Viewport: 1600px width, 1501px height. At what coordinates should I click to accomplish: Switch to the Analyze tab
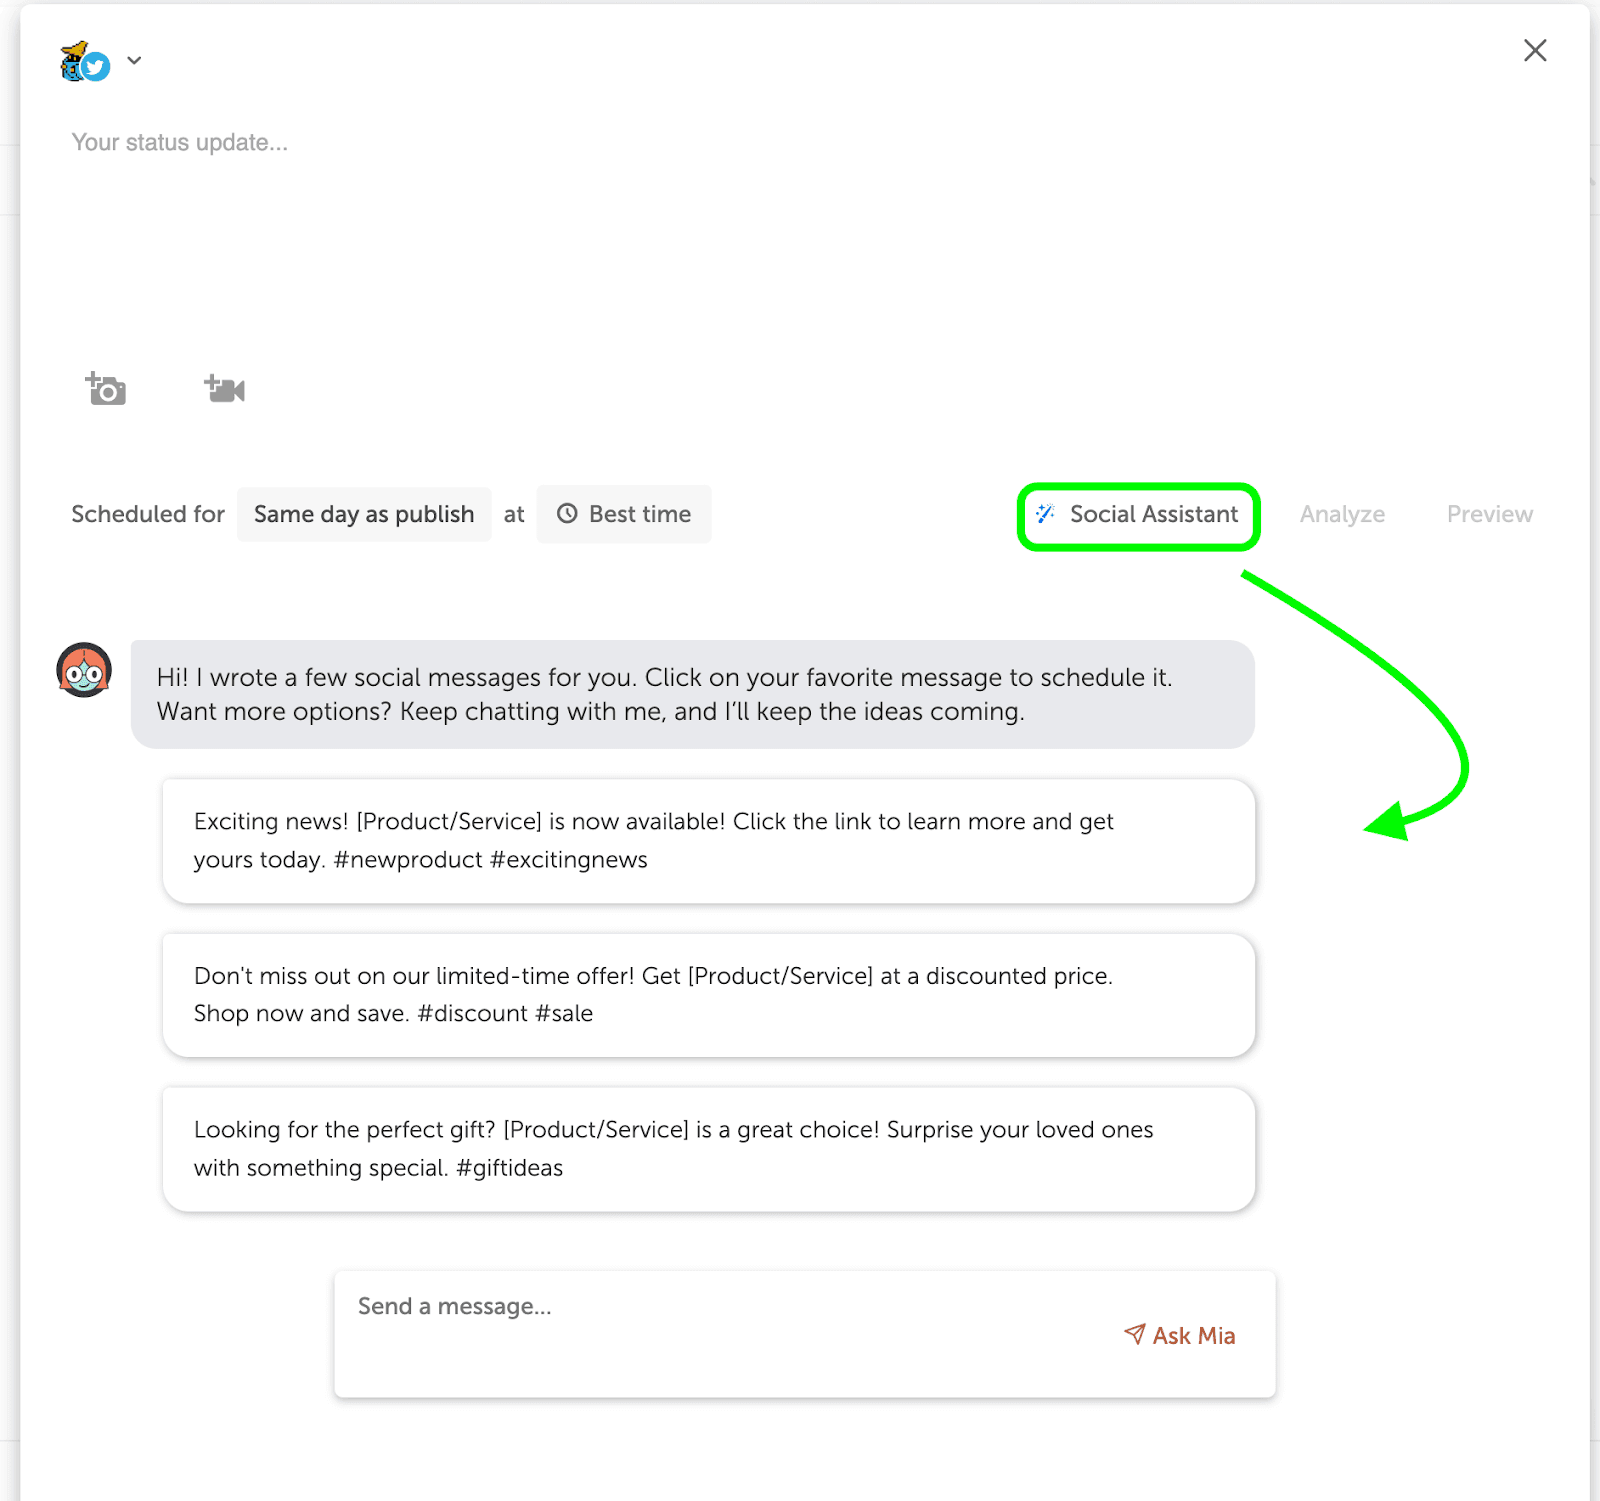coord(1342,514)
